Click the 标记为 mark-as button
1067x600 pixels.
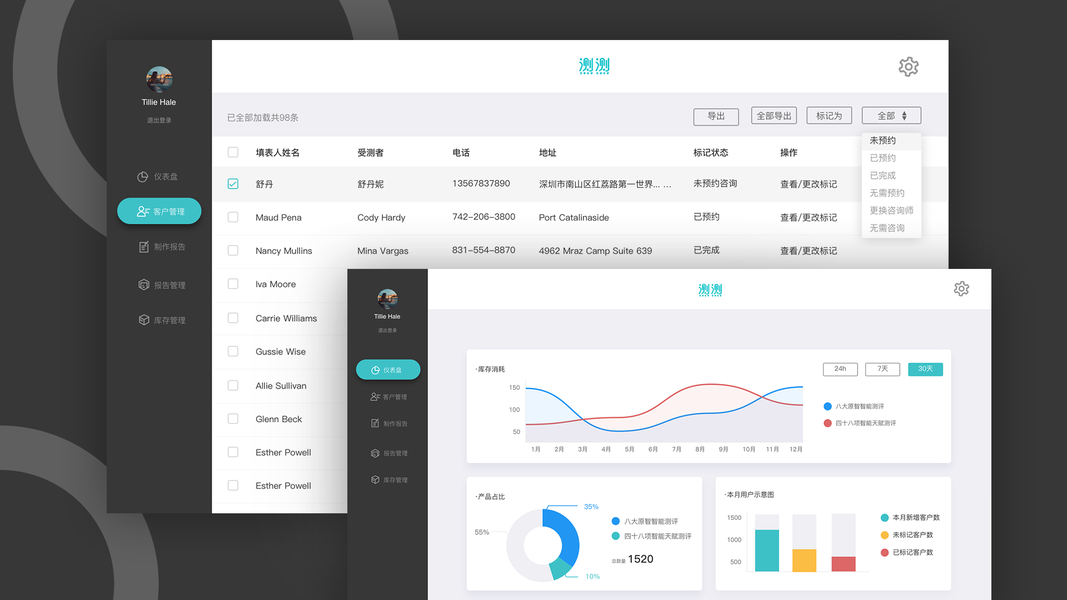coord(829,116)
